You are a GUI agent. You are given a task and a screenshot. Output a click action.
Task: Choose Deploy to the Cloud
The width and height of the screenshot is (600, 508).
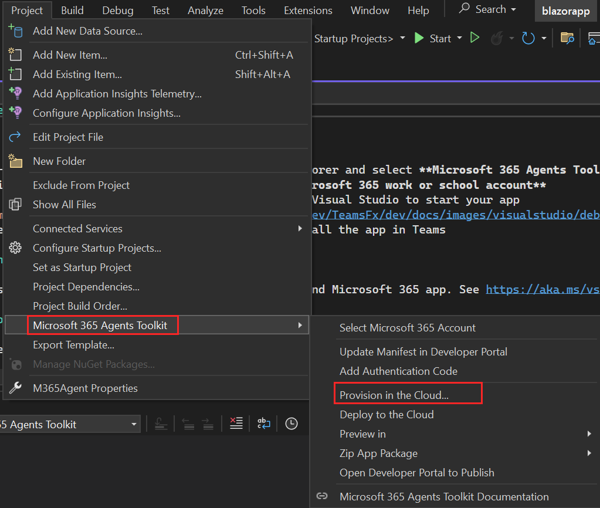[x=386, y=414]
